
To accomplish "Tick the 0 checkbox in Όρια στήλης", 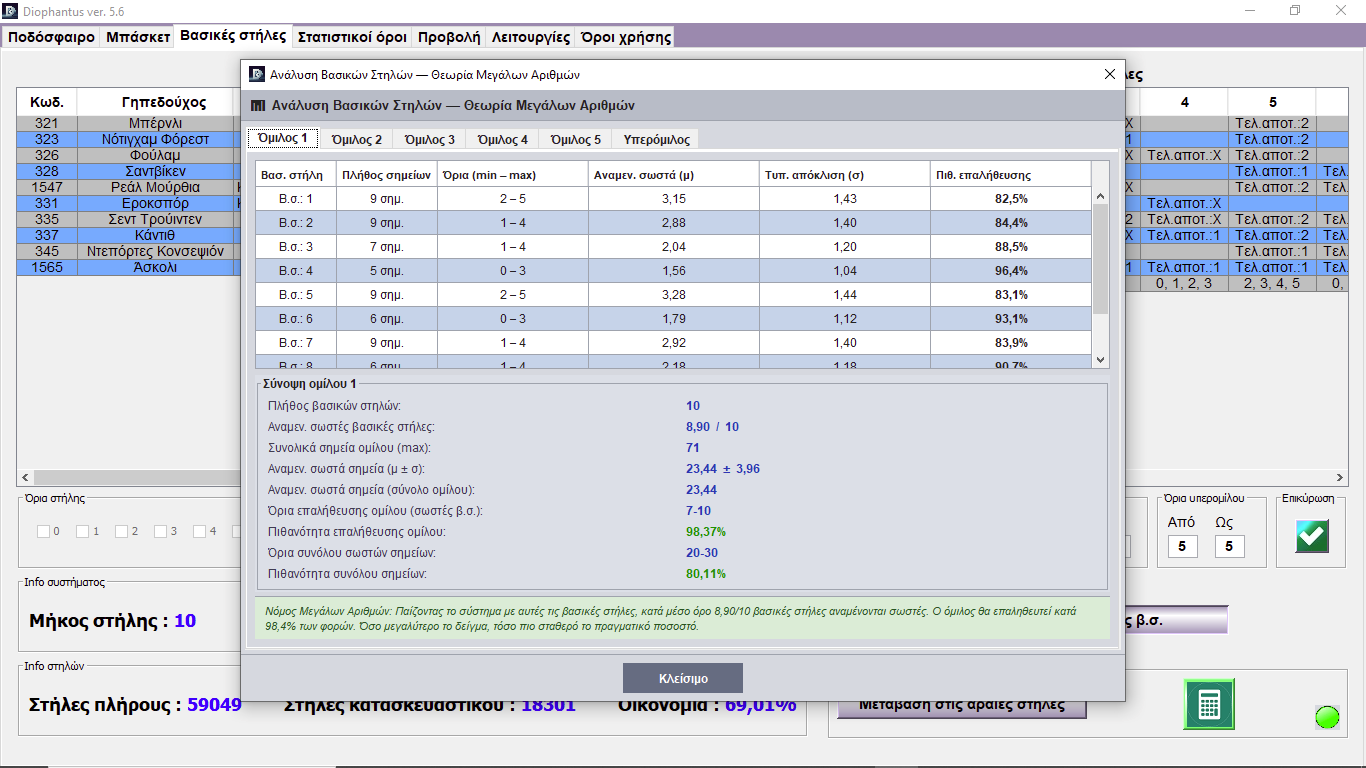I will tap(44, 531).
